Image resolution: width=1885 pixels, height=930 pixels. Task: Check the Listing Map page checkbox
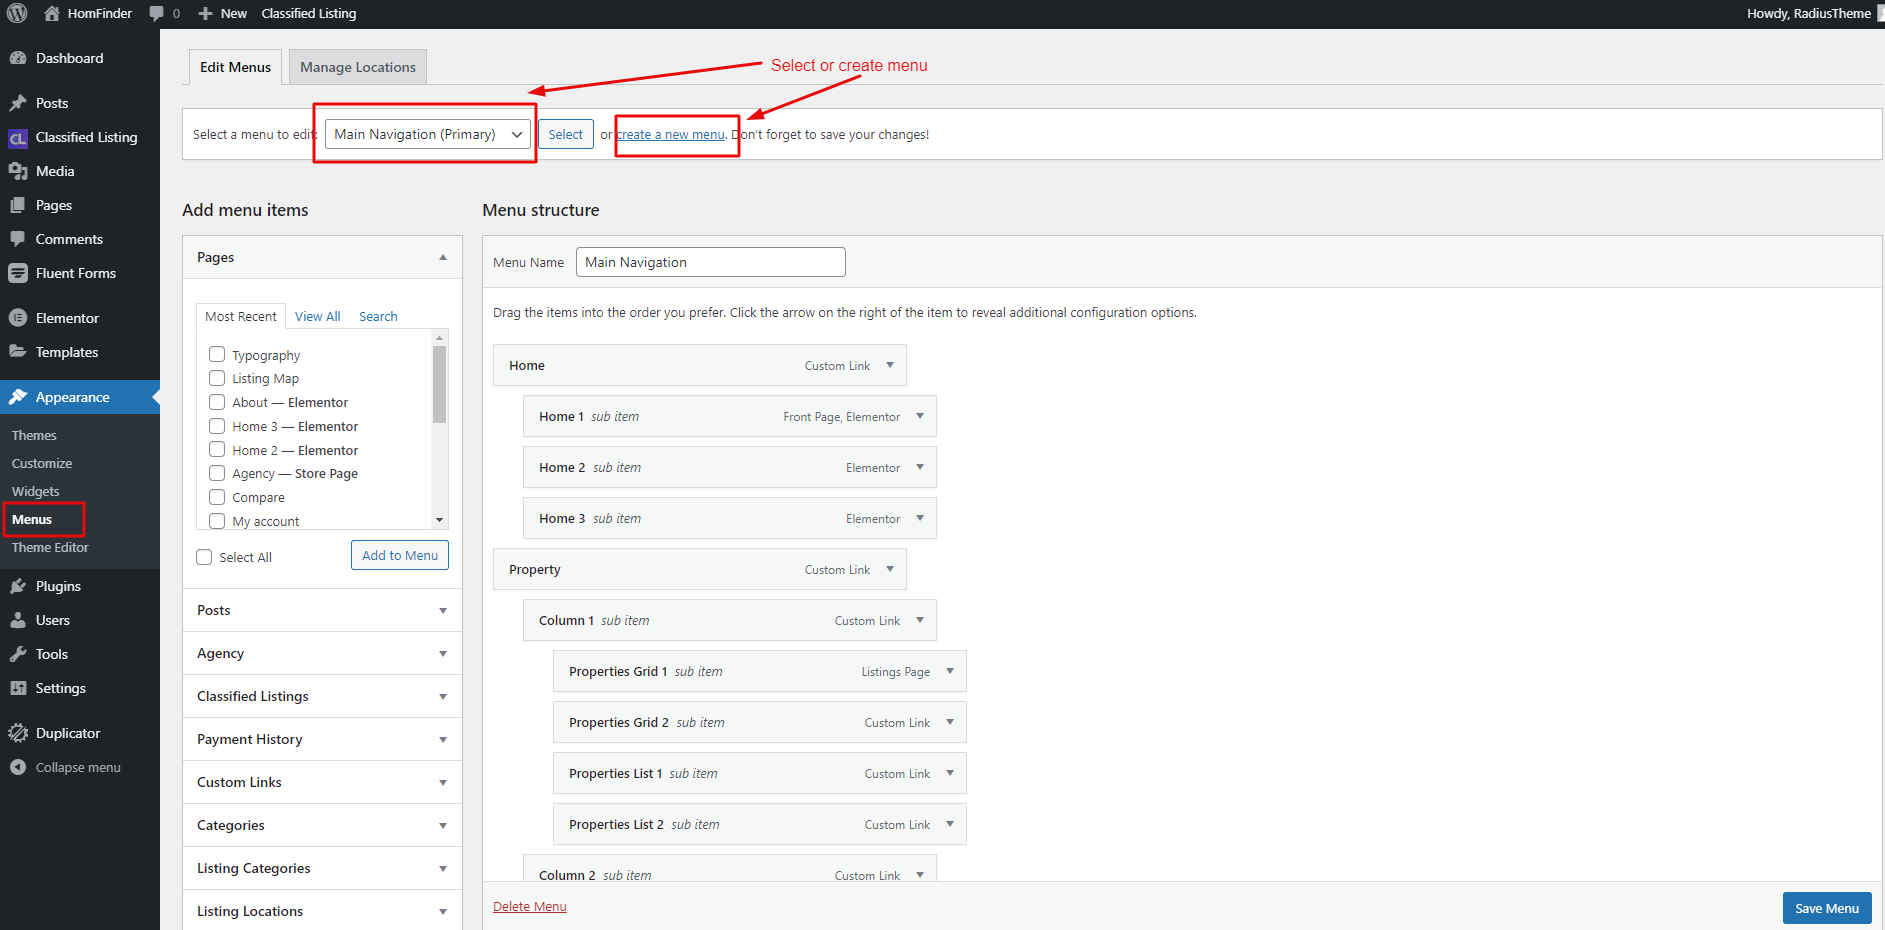click(x=217, y=378)
